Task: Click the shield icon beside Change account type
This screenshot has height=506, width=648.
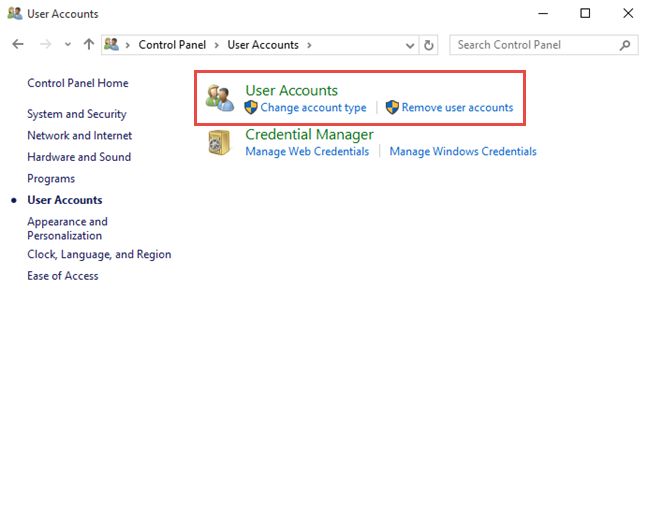Action: click(251, 107)
